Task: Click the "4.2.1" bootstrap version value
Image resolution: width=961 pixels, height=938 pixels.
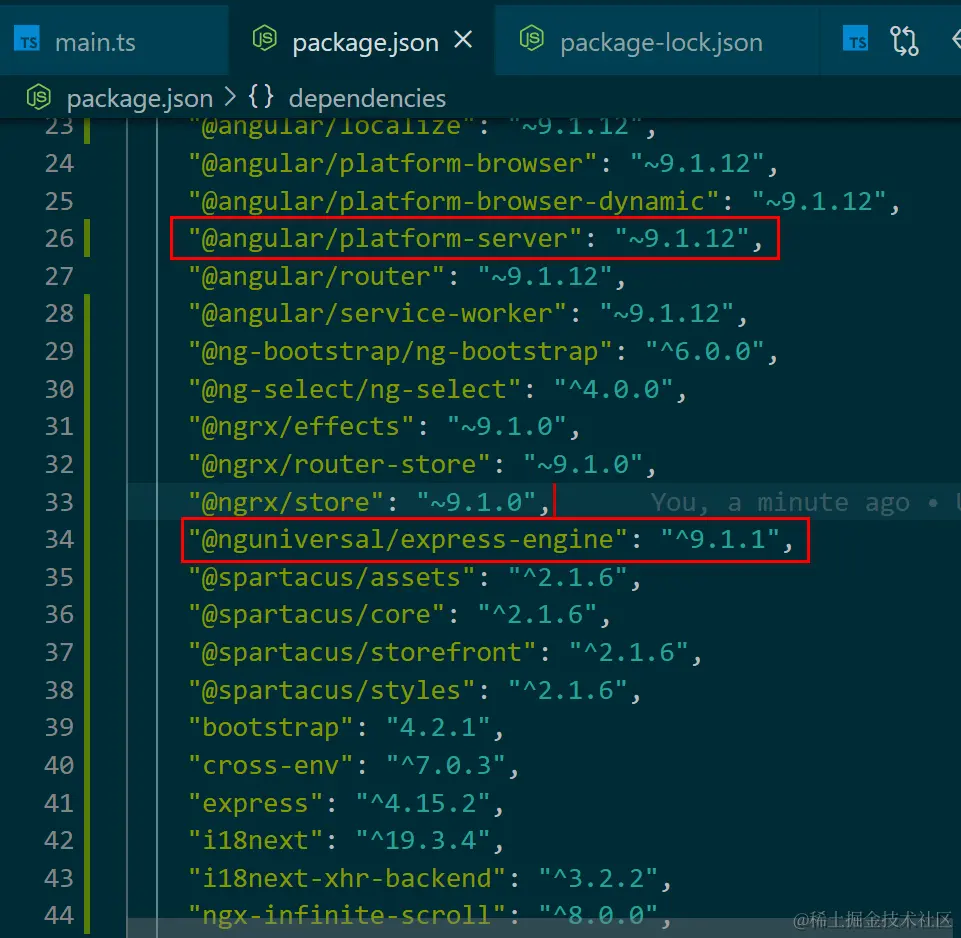Action: [438, 728]
